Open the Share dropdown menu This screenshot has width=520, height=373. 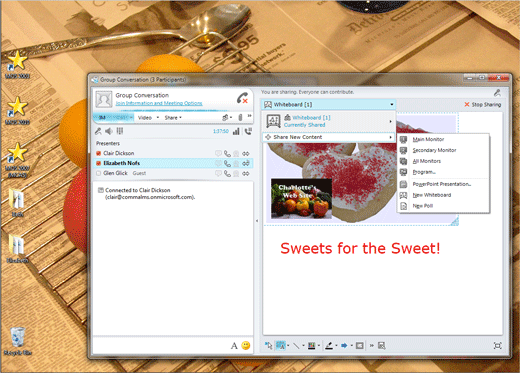pos(173,118)
